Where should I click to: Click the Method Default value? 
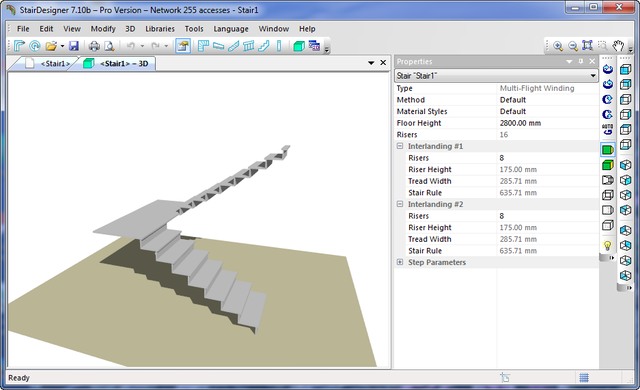pos(548,100)
